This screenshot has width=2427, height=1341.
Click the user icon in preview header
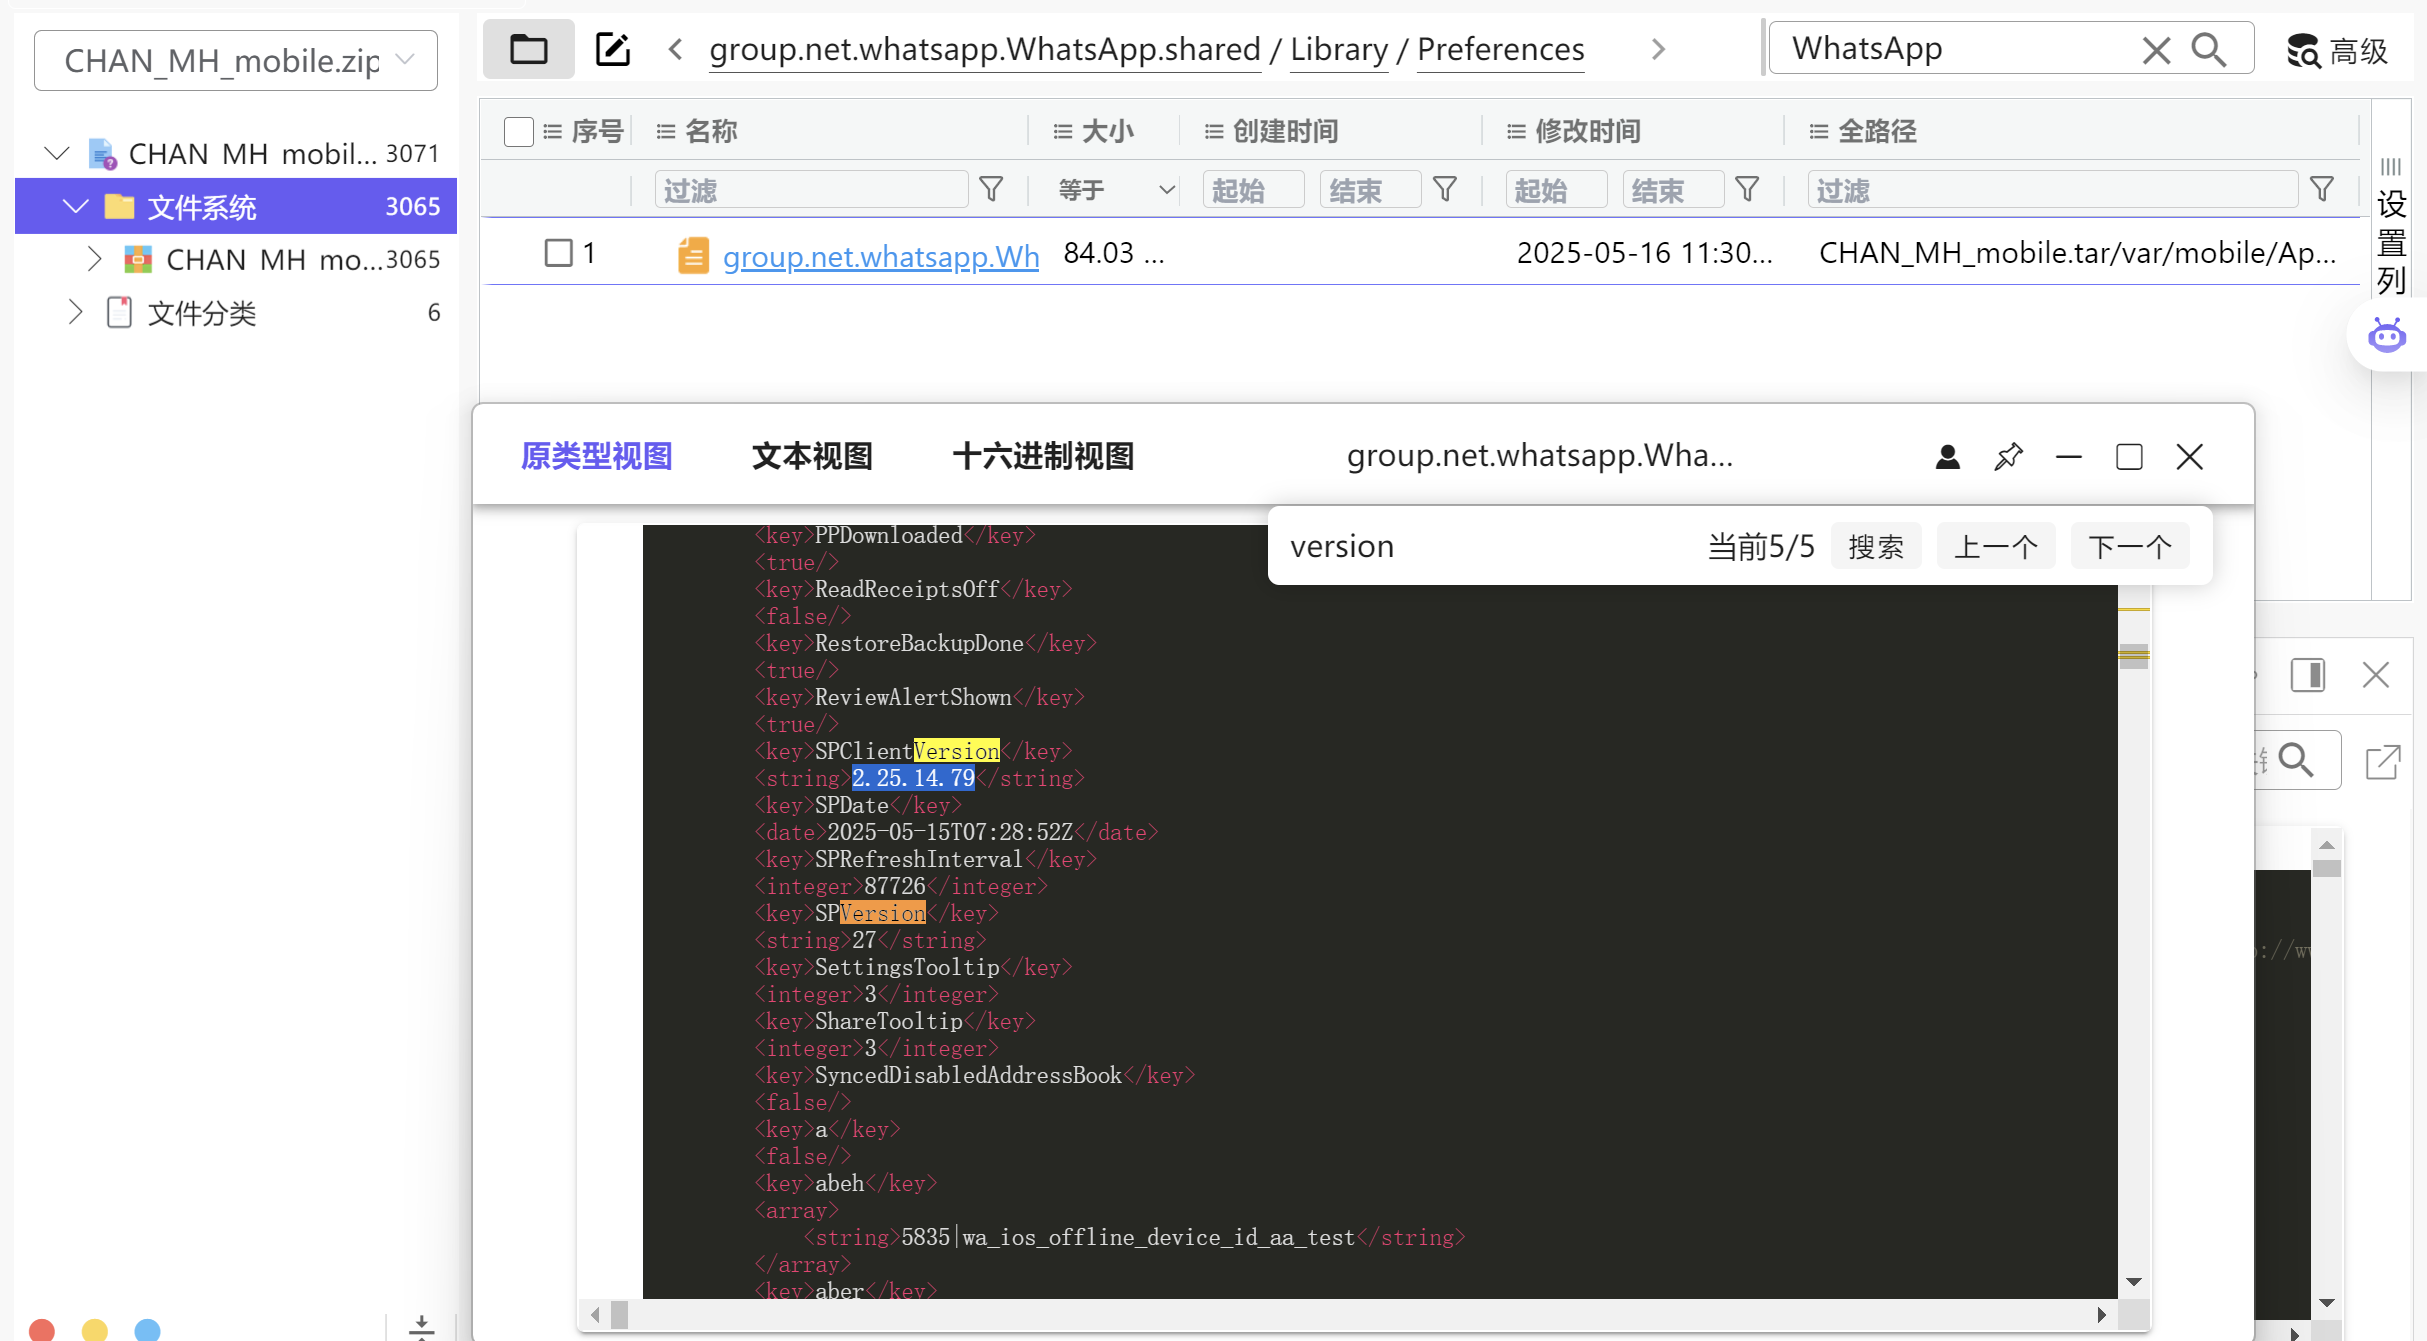(x=1947, y=457)
